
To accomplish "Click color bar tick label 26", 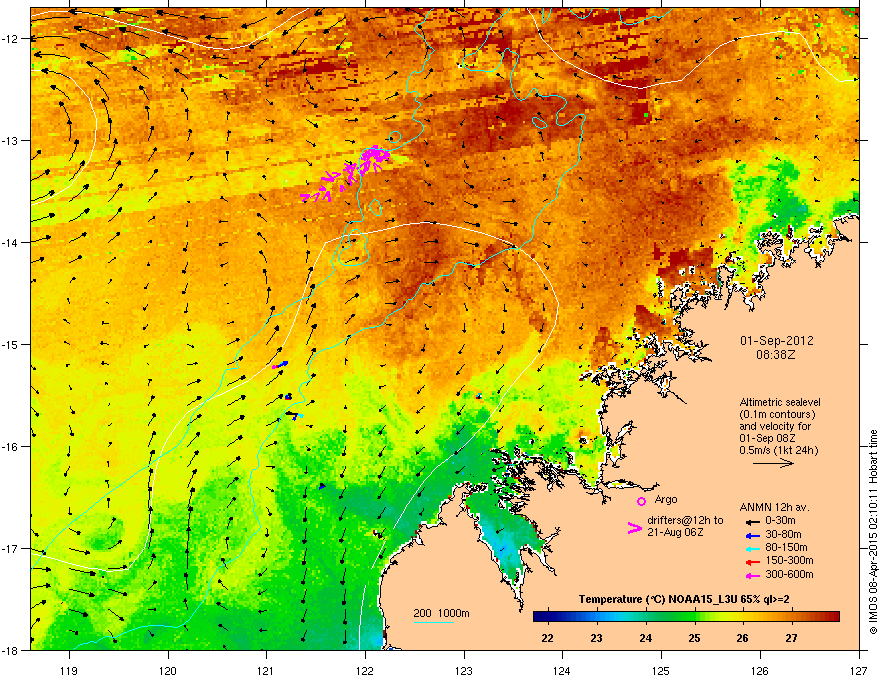I will pos(742,638).
